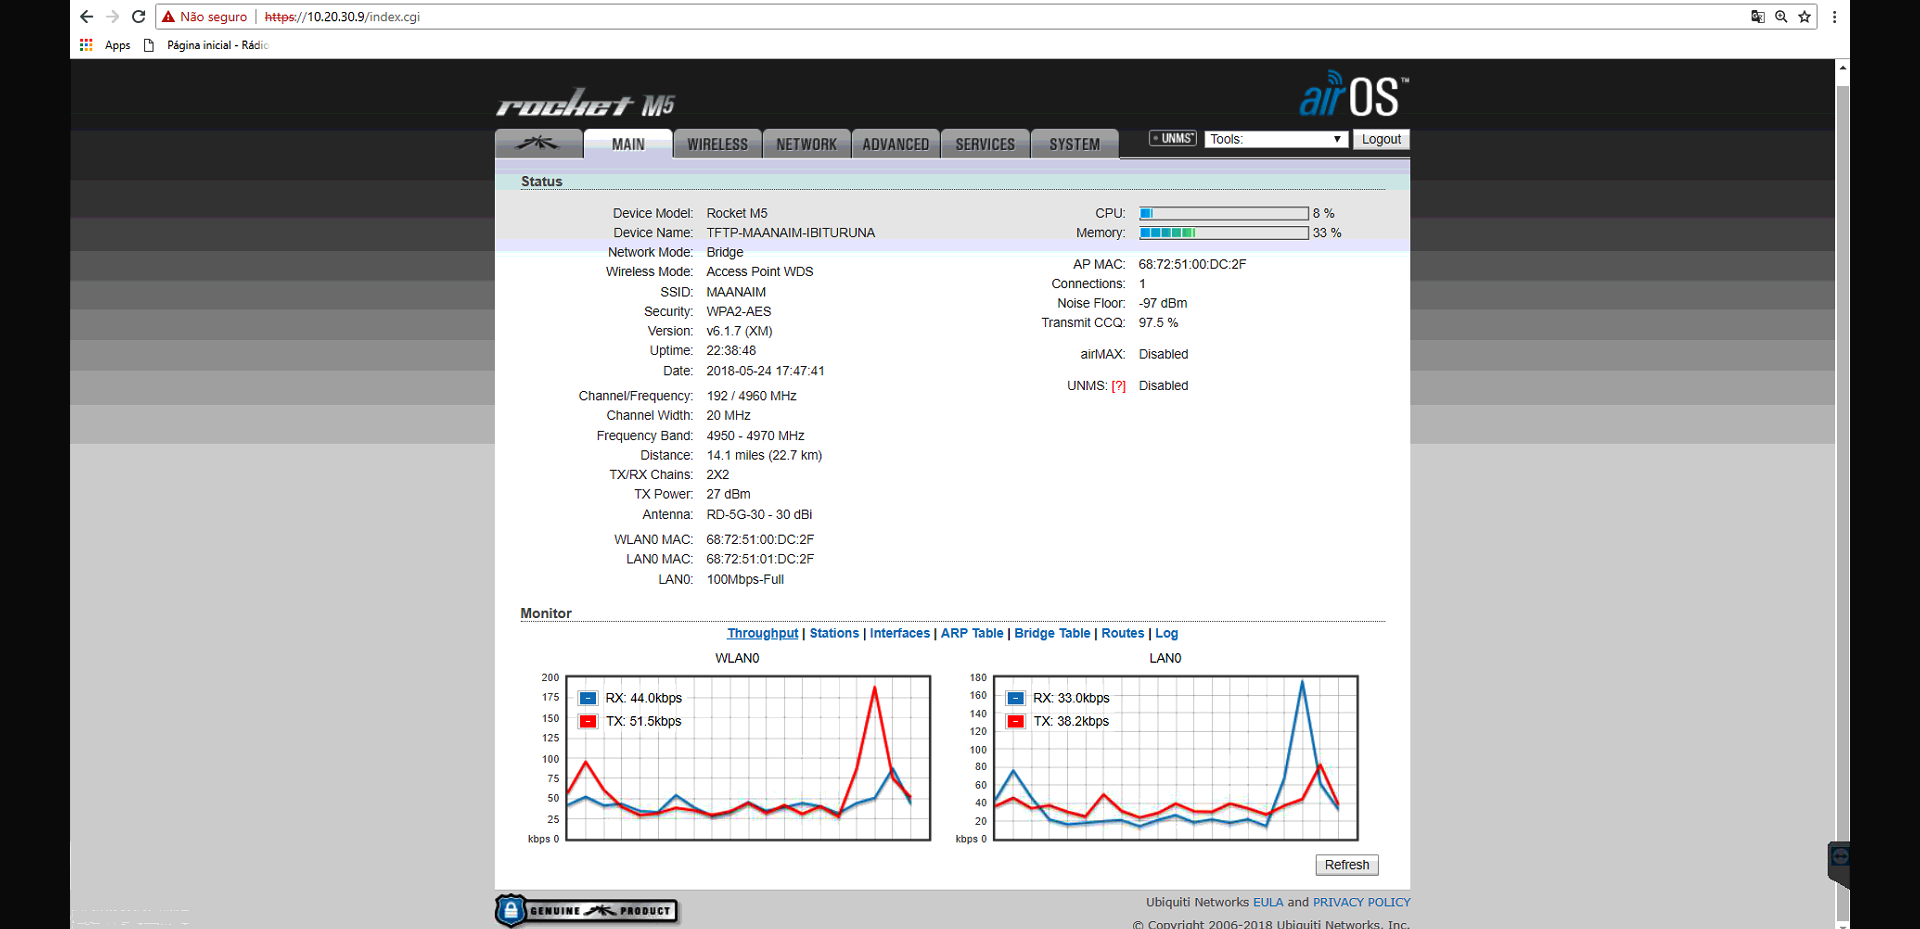Open the ADVANCED tab
Image resolution: width=1920 pixels, height=929 pixels.
point(896,144)
